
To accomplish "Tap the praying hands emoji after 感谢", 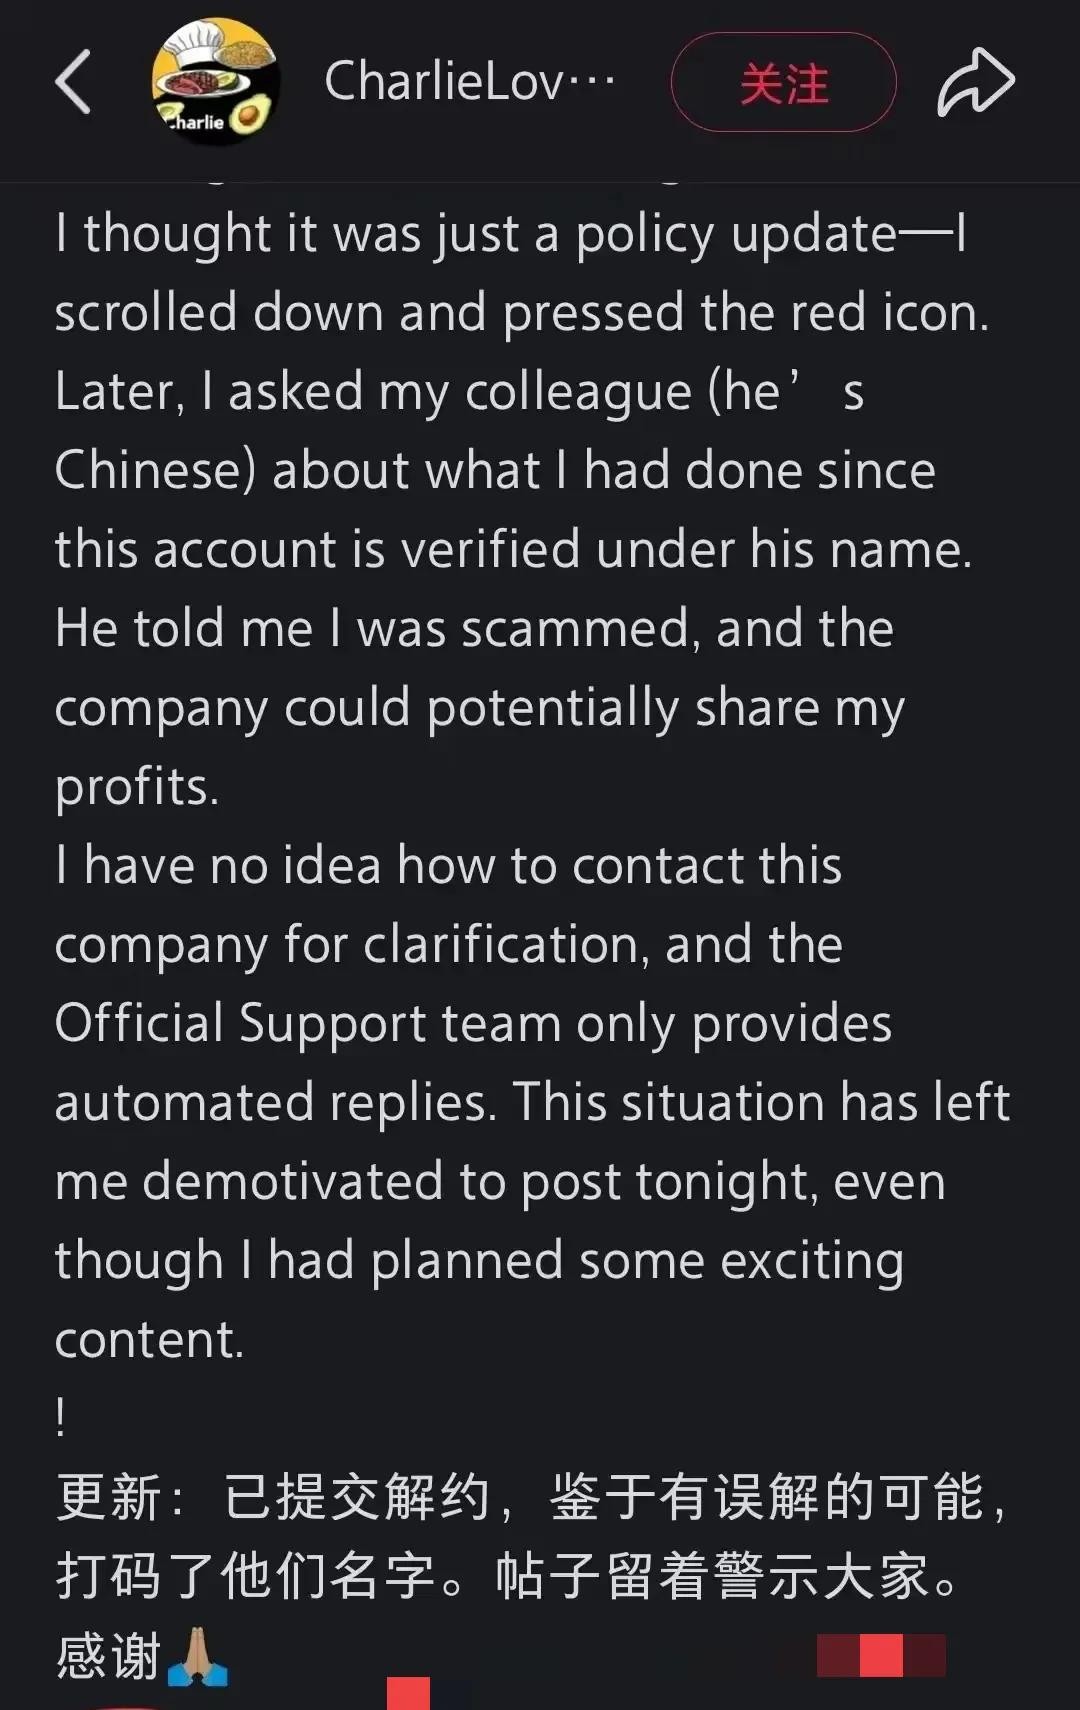I will 197,1657.
